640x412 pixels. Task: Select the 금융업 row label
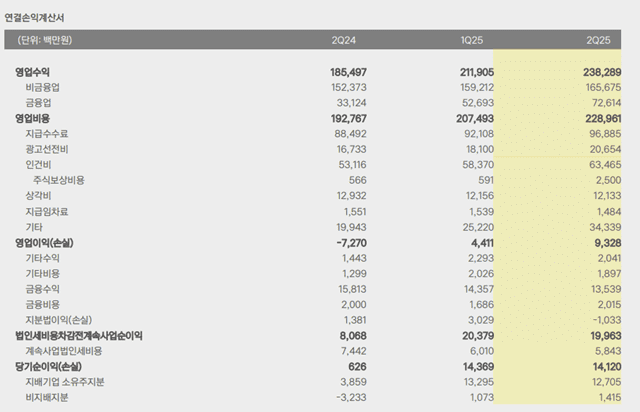[x=38, y=103]
